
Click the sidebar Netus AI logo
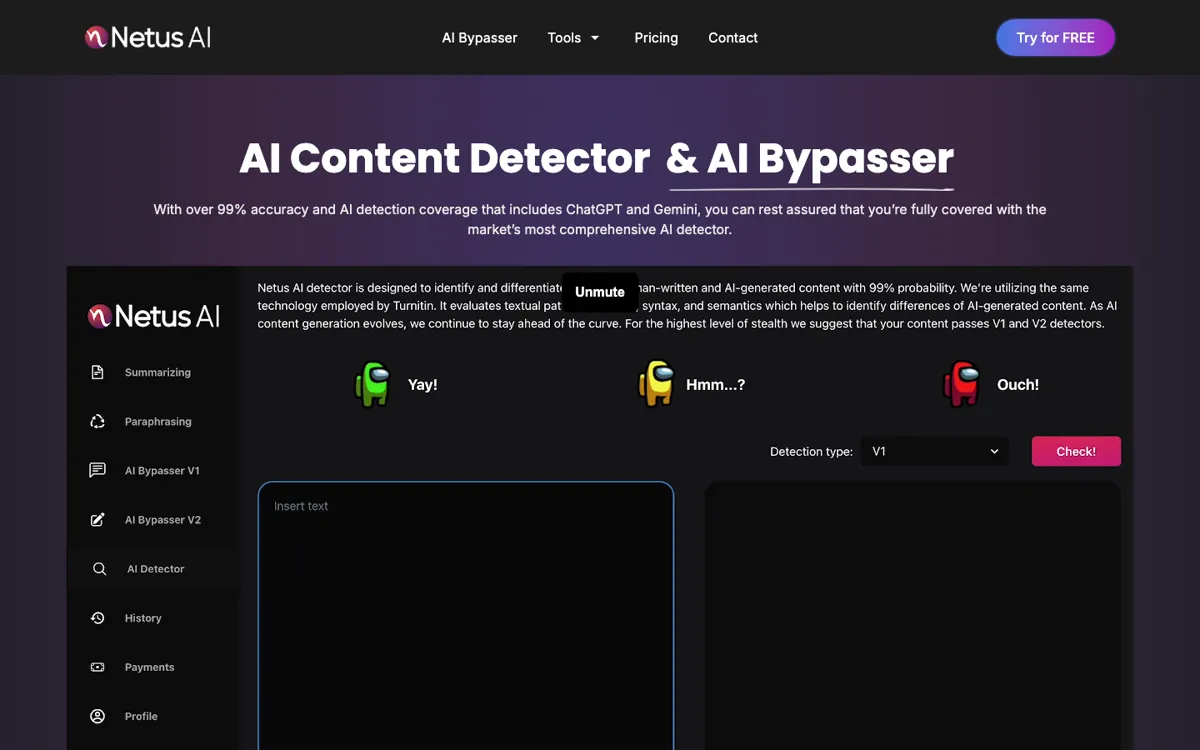tap(154, 317)
